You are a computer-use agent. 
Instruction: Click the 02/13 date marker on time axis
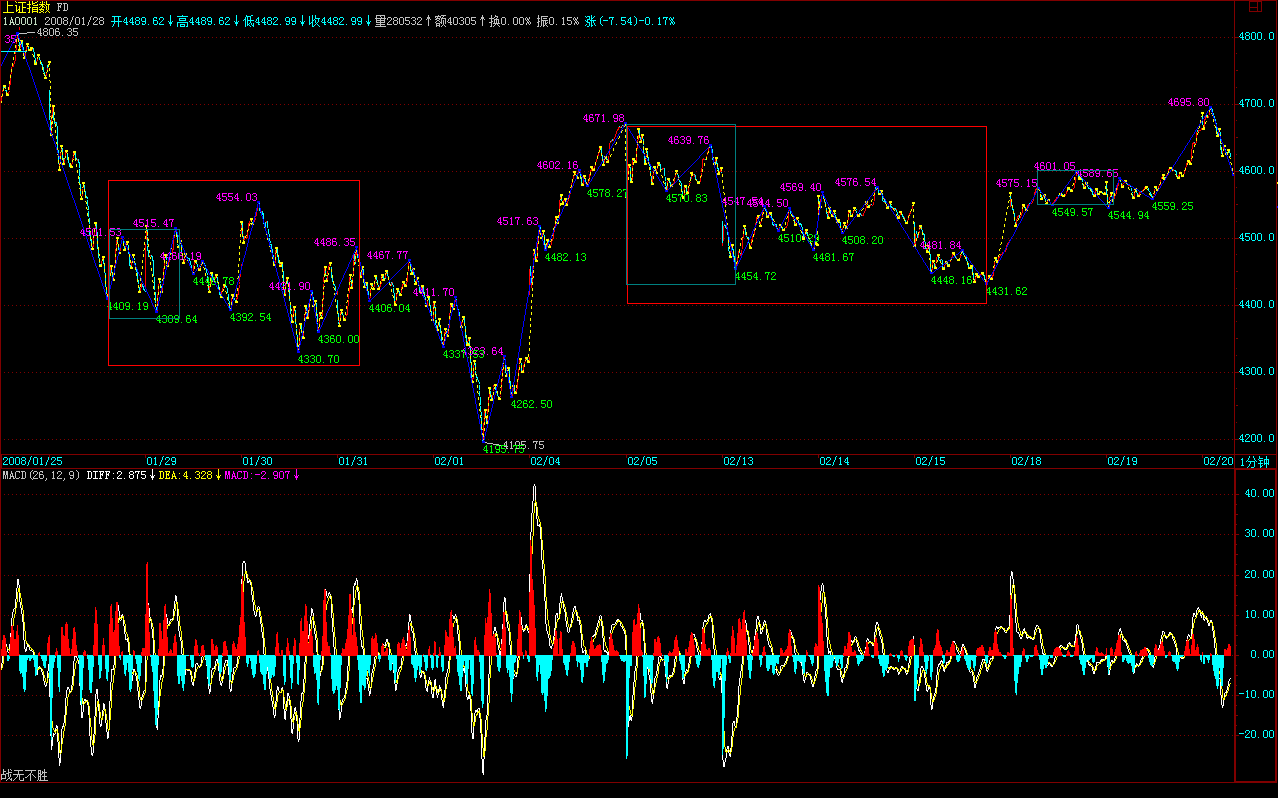[x=738, y=461]
